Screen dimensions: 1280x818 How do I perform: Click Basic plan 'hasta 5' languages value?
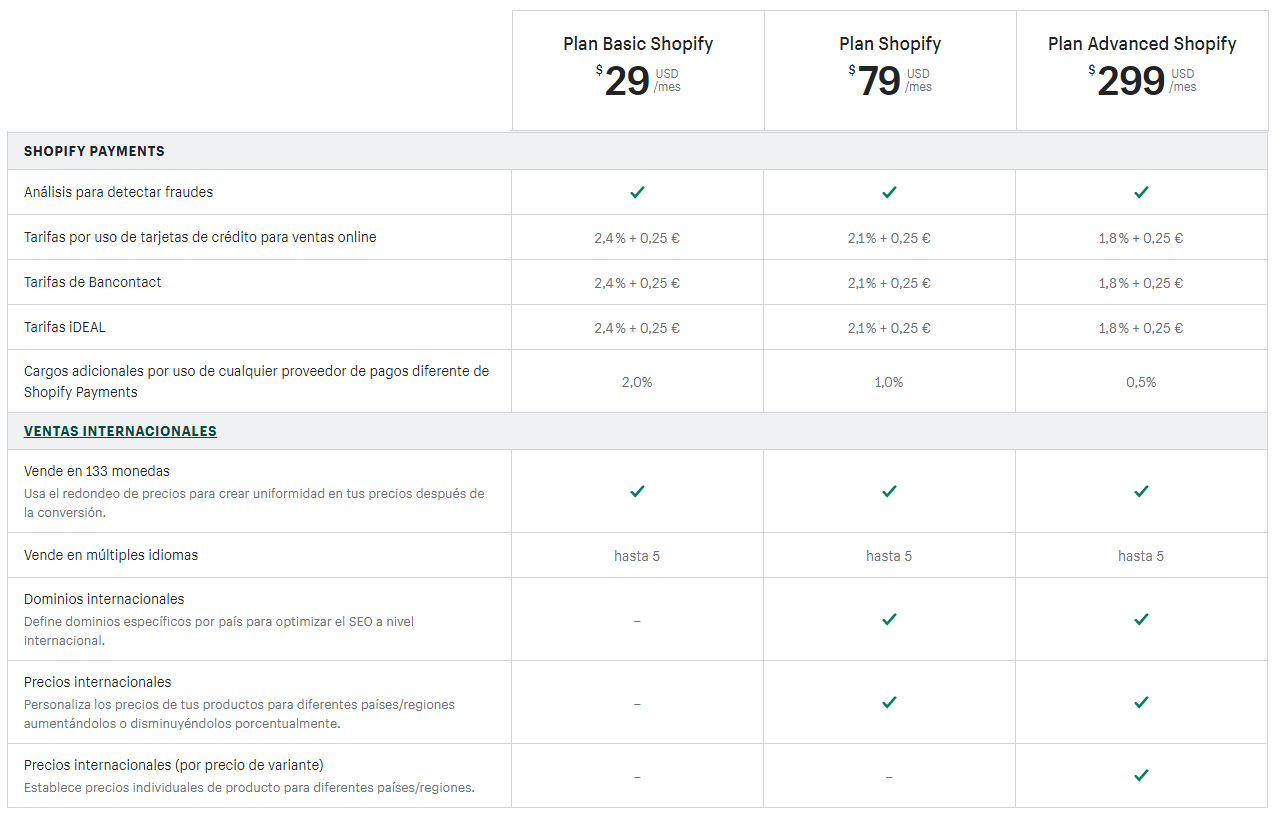[637, 556]
